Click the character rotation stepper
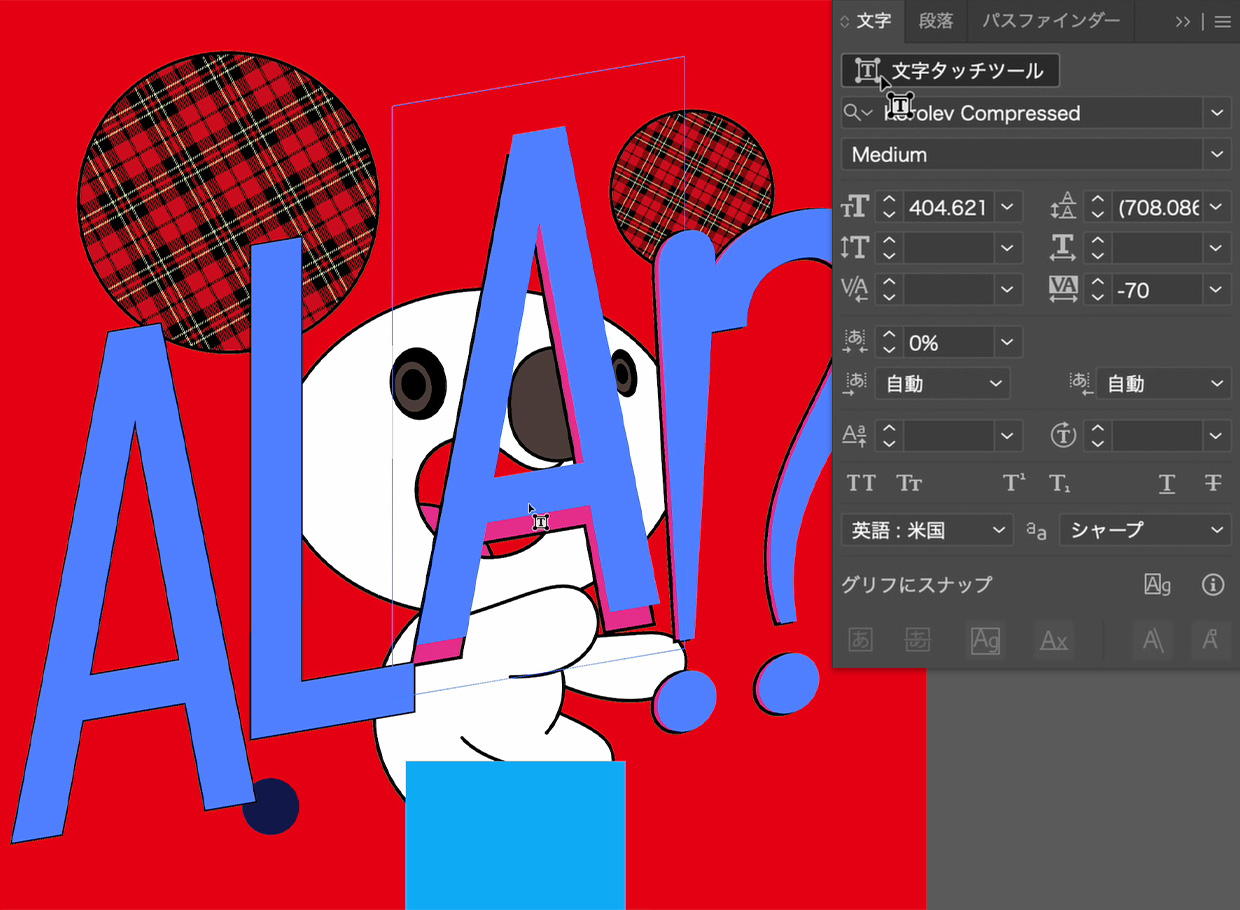The width and height of the screenshot is (1240, 910). pyautogui.click(x=1098, y=435)
